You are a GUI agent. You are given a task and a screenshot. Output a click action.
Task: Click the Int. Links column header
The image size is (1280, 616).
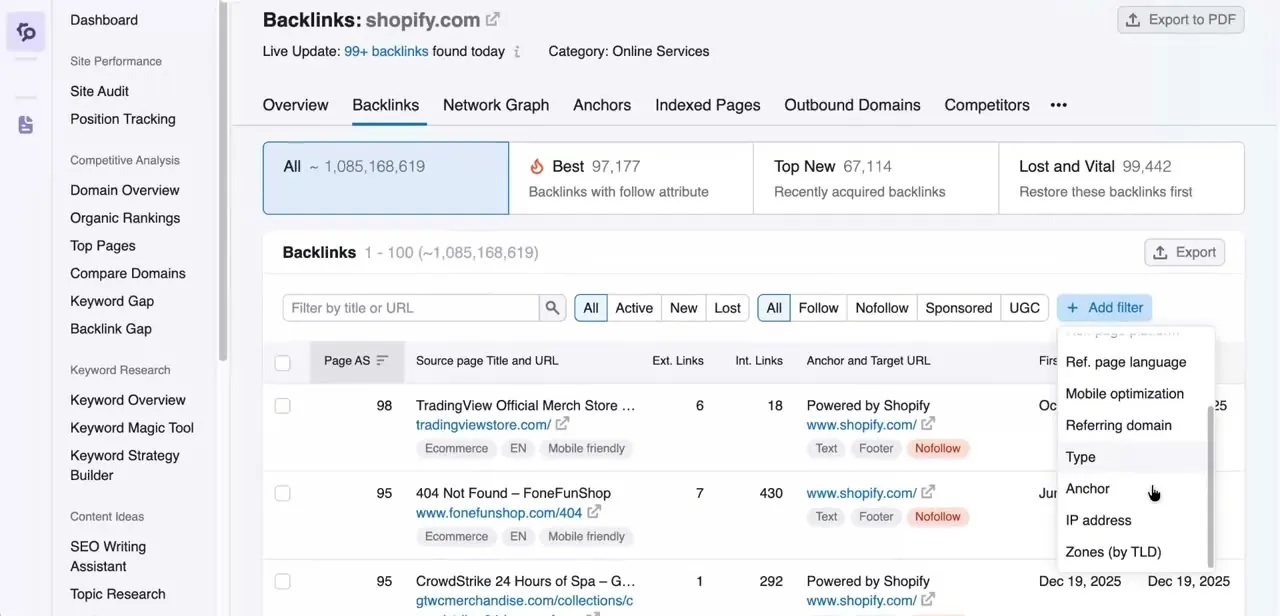coord(759,361)
